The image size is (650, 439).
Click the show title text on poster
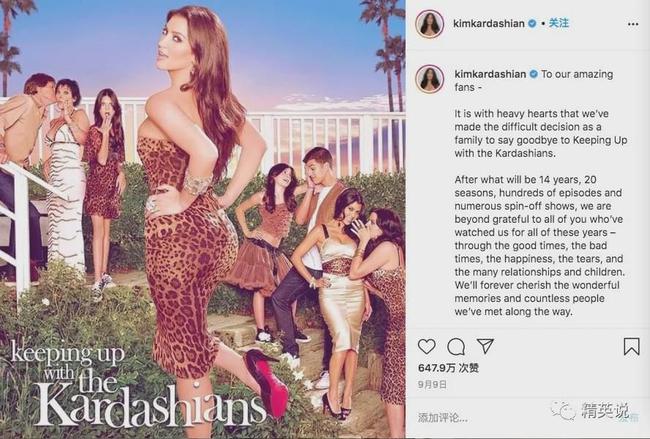click(137, 383)
